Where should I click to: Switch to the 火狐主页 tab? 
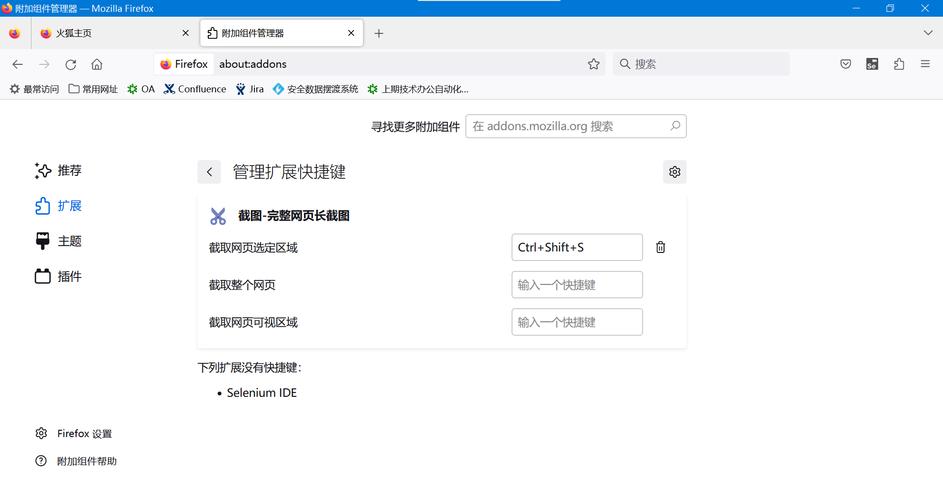(110, 33)
